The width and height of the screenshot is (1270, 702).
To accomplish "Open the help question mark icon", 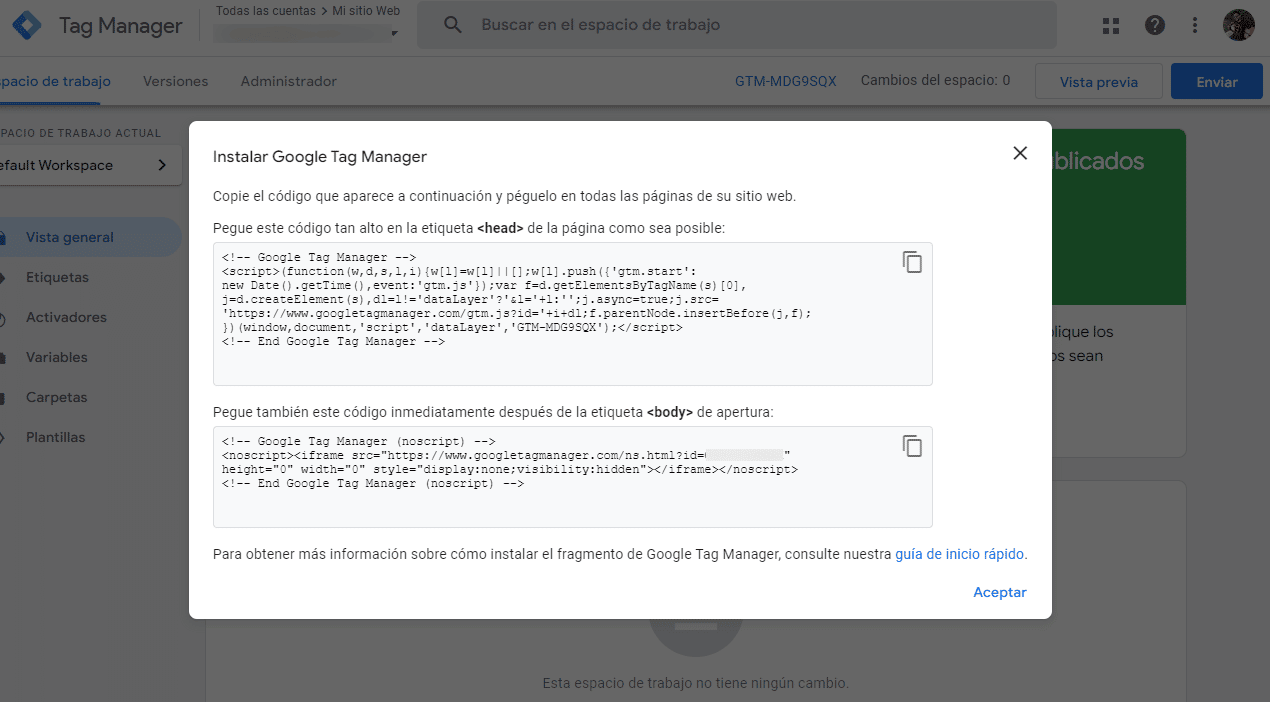I will pos(1155,25).
